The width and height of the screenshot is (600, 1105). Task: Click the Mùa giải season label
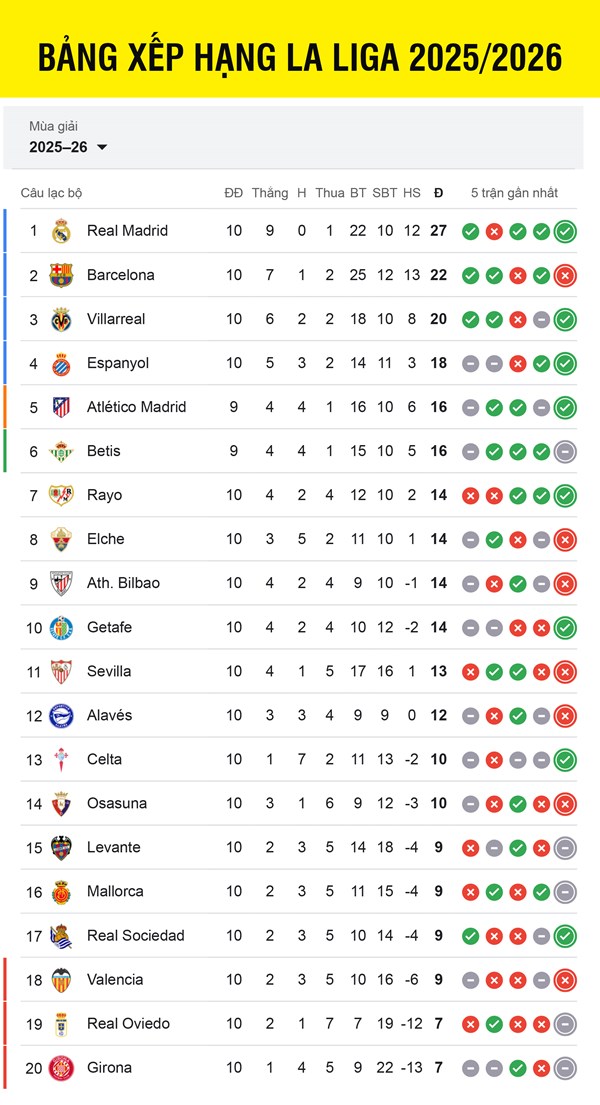pyautogui.click(x=53, y=126)
